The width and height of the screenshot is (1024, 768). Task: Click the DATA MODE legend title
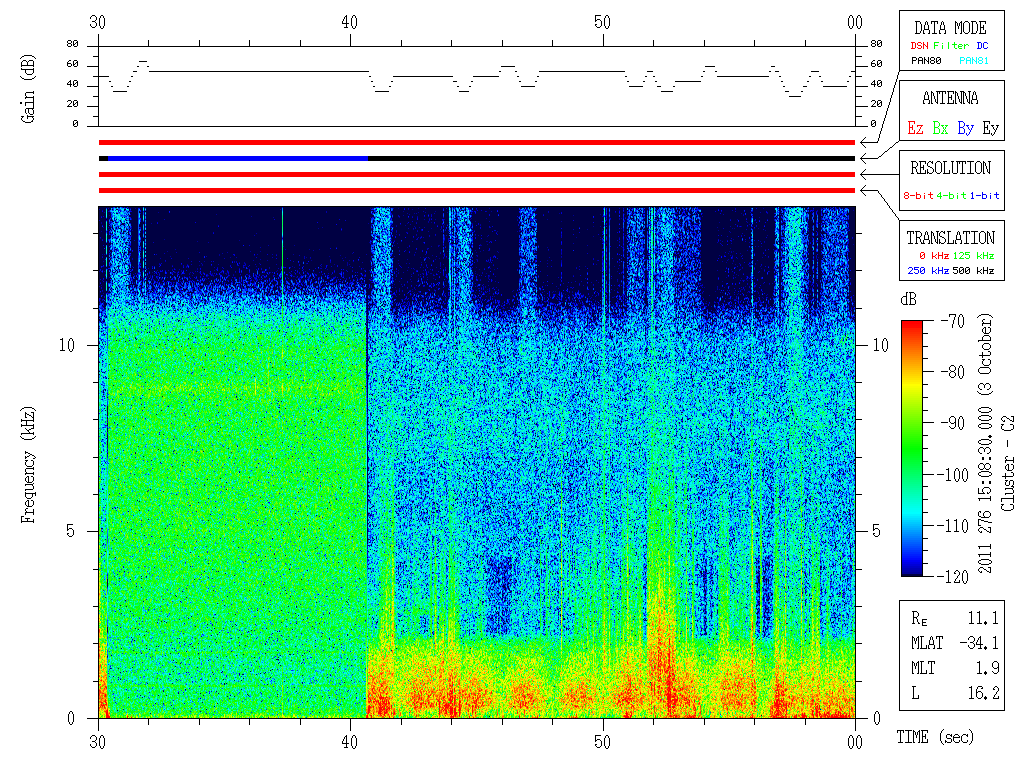[950, 28]
